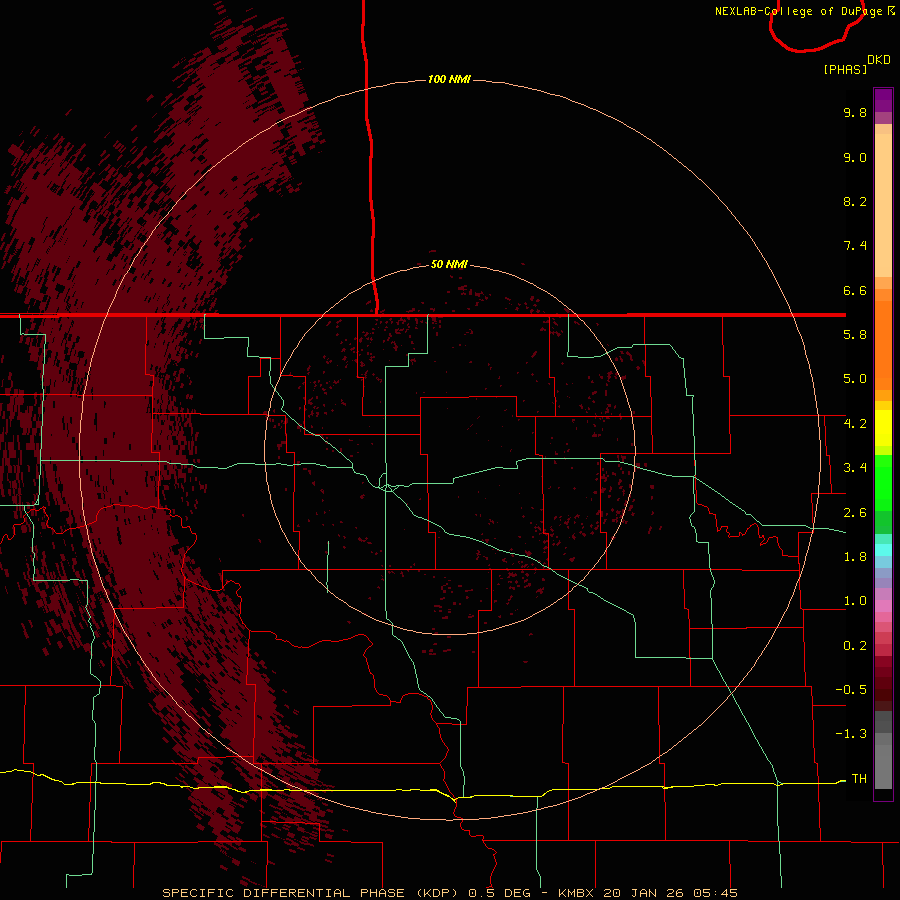This screenshot has height=900, width=900.
Task: Click the TH threshold label
Action: pos(859,779)
